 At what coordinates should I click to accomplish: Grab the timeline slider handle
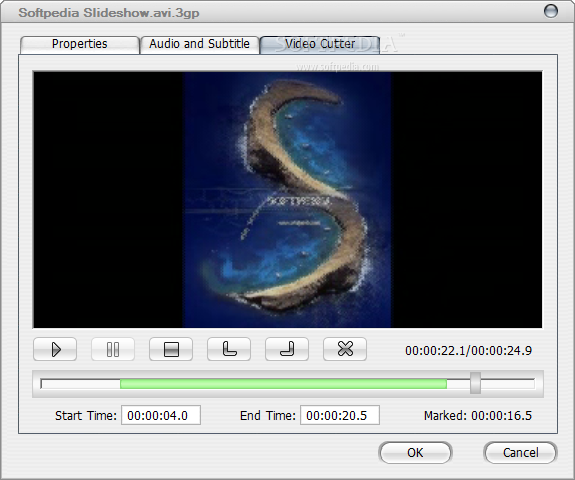(x=475, y=383)
